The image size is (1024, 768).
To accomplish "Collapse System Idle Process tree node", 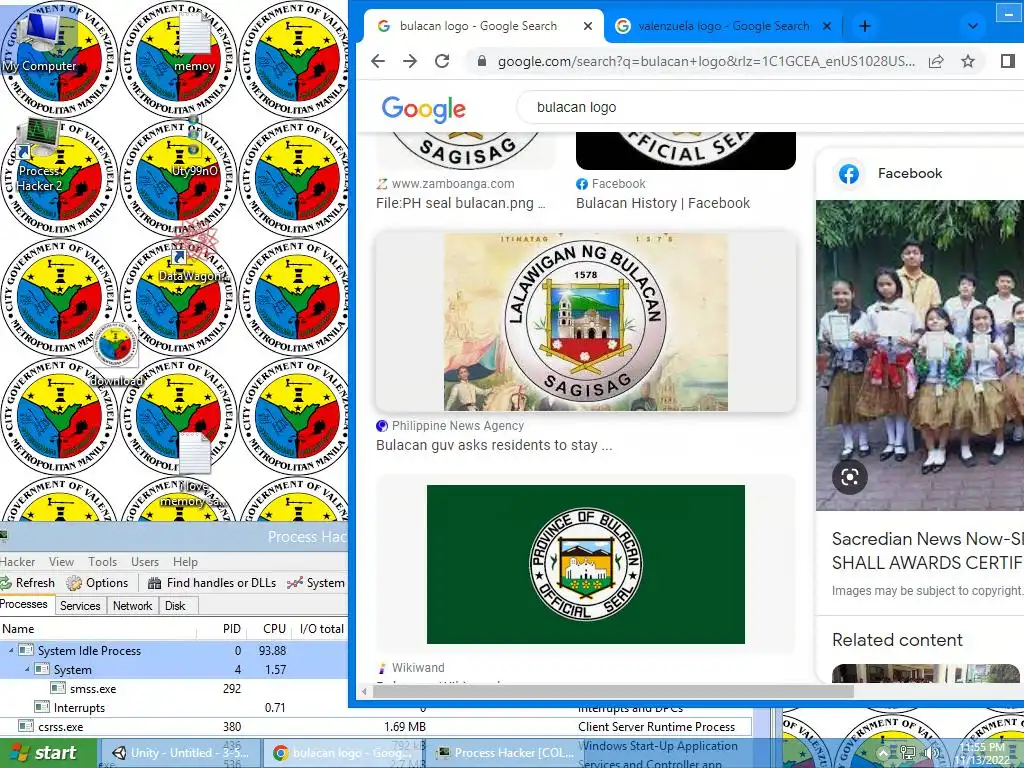I will (x=10, y=650).
